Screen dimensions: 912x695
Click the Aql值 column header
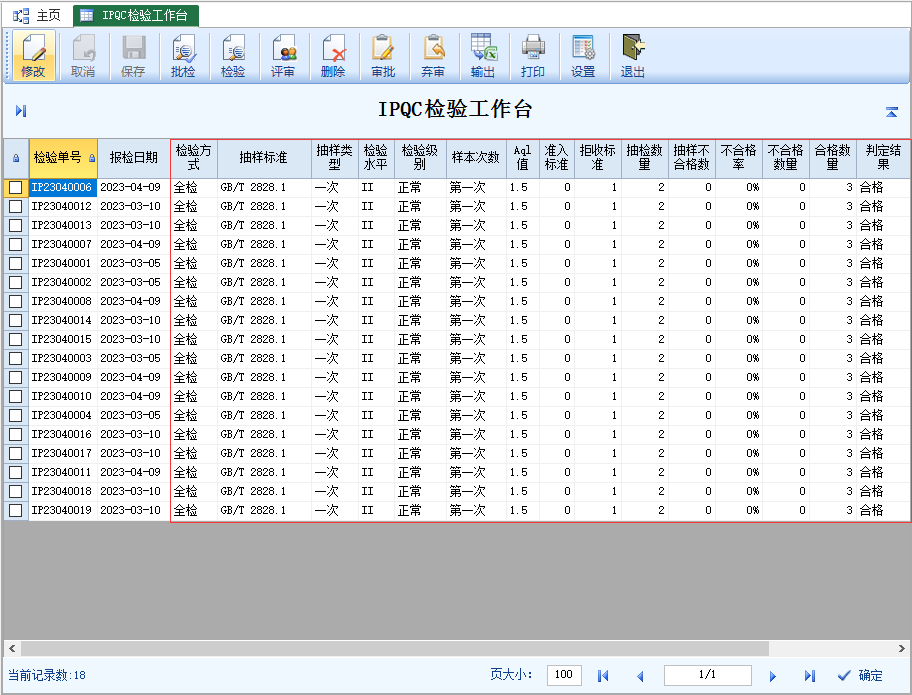[523, 158]
